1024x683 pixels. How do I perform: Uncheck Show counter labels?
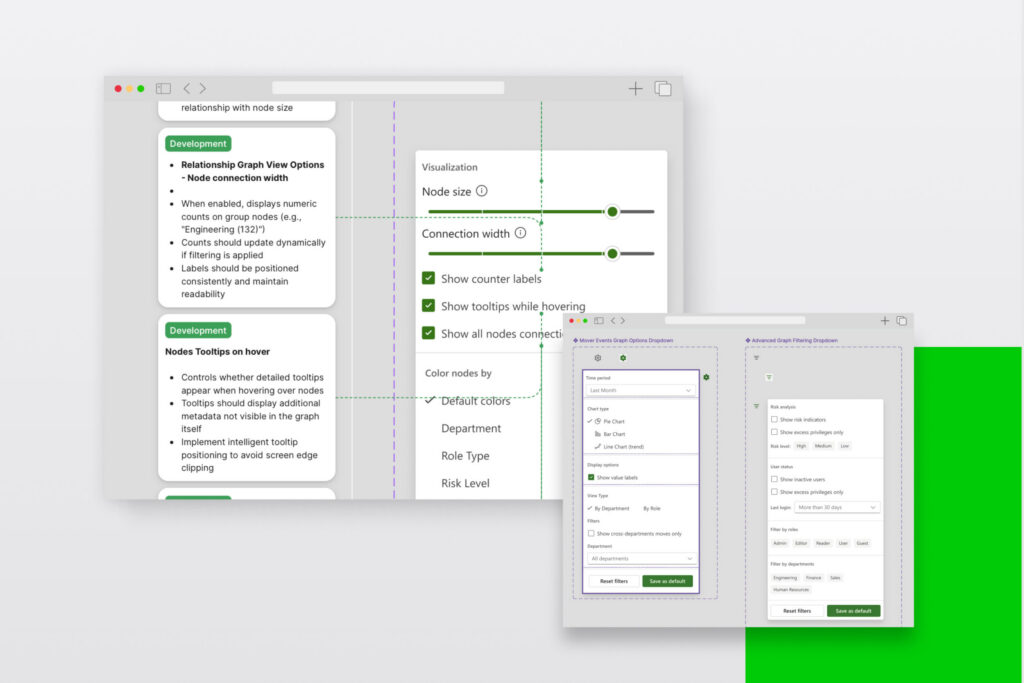[x=428, y=278]
